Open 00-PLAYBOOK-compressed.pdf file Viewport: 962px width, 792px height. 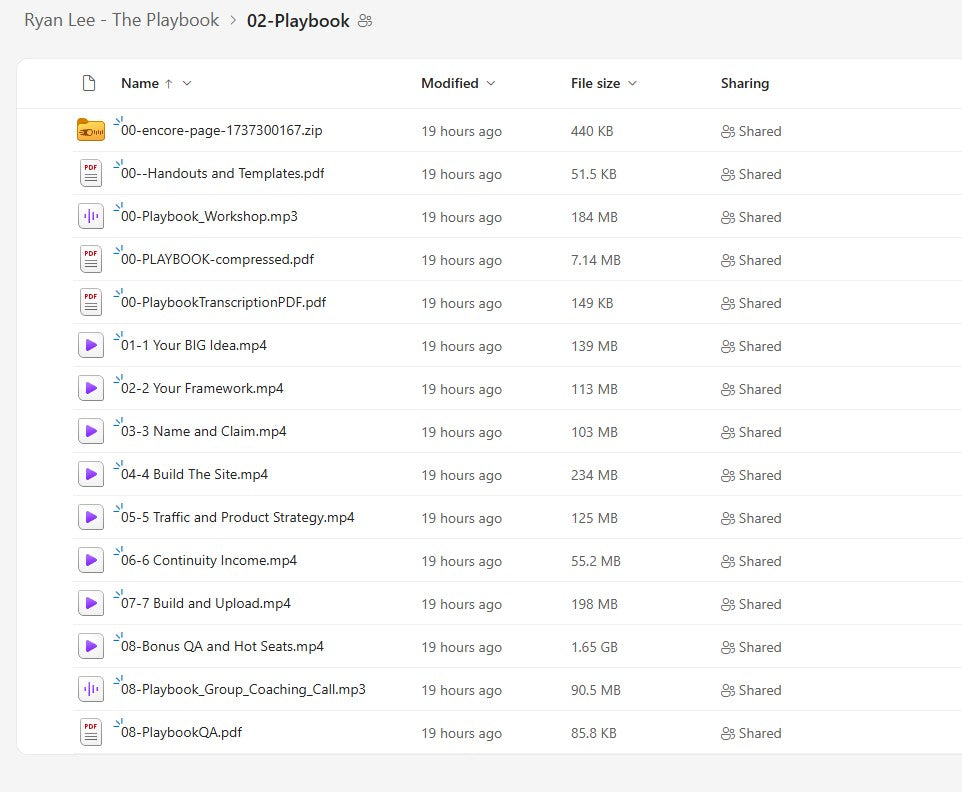[x=217, y=260]
